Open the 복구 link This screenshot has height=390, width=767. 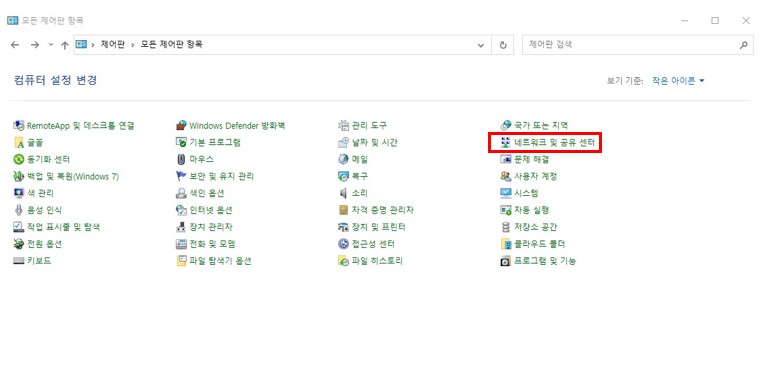click(360, 176)
